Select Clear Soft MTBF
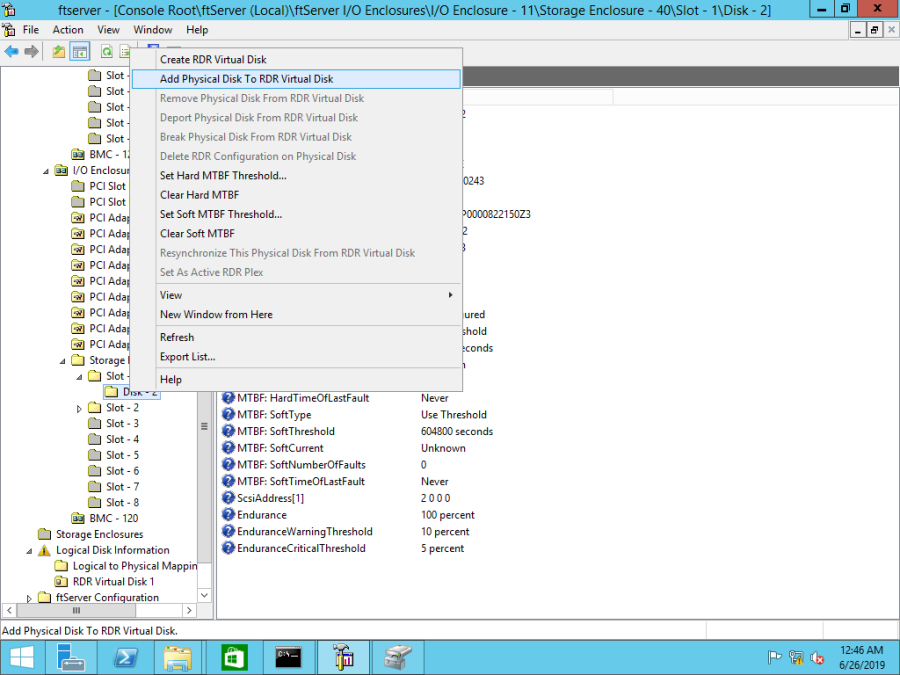Image resolution: width=900 pixels, height=675 pixels. click(296, 234)
